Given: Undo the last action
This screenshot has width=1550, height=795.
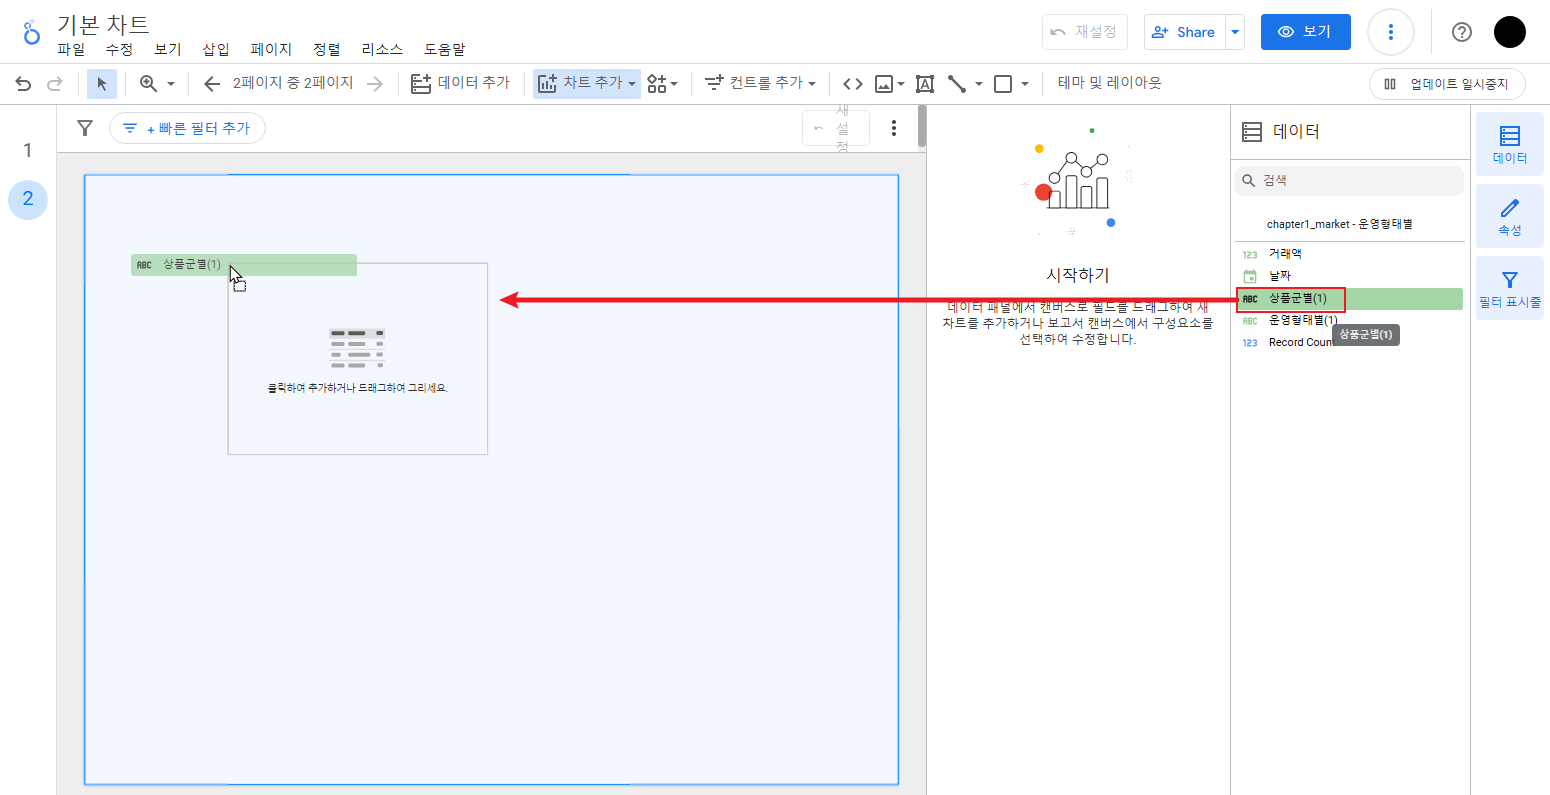Looking at the screenshot, I should click(23, 84).
